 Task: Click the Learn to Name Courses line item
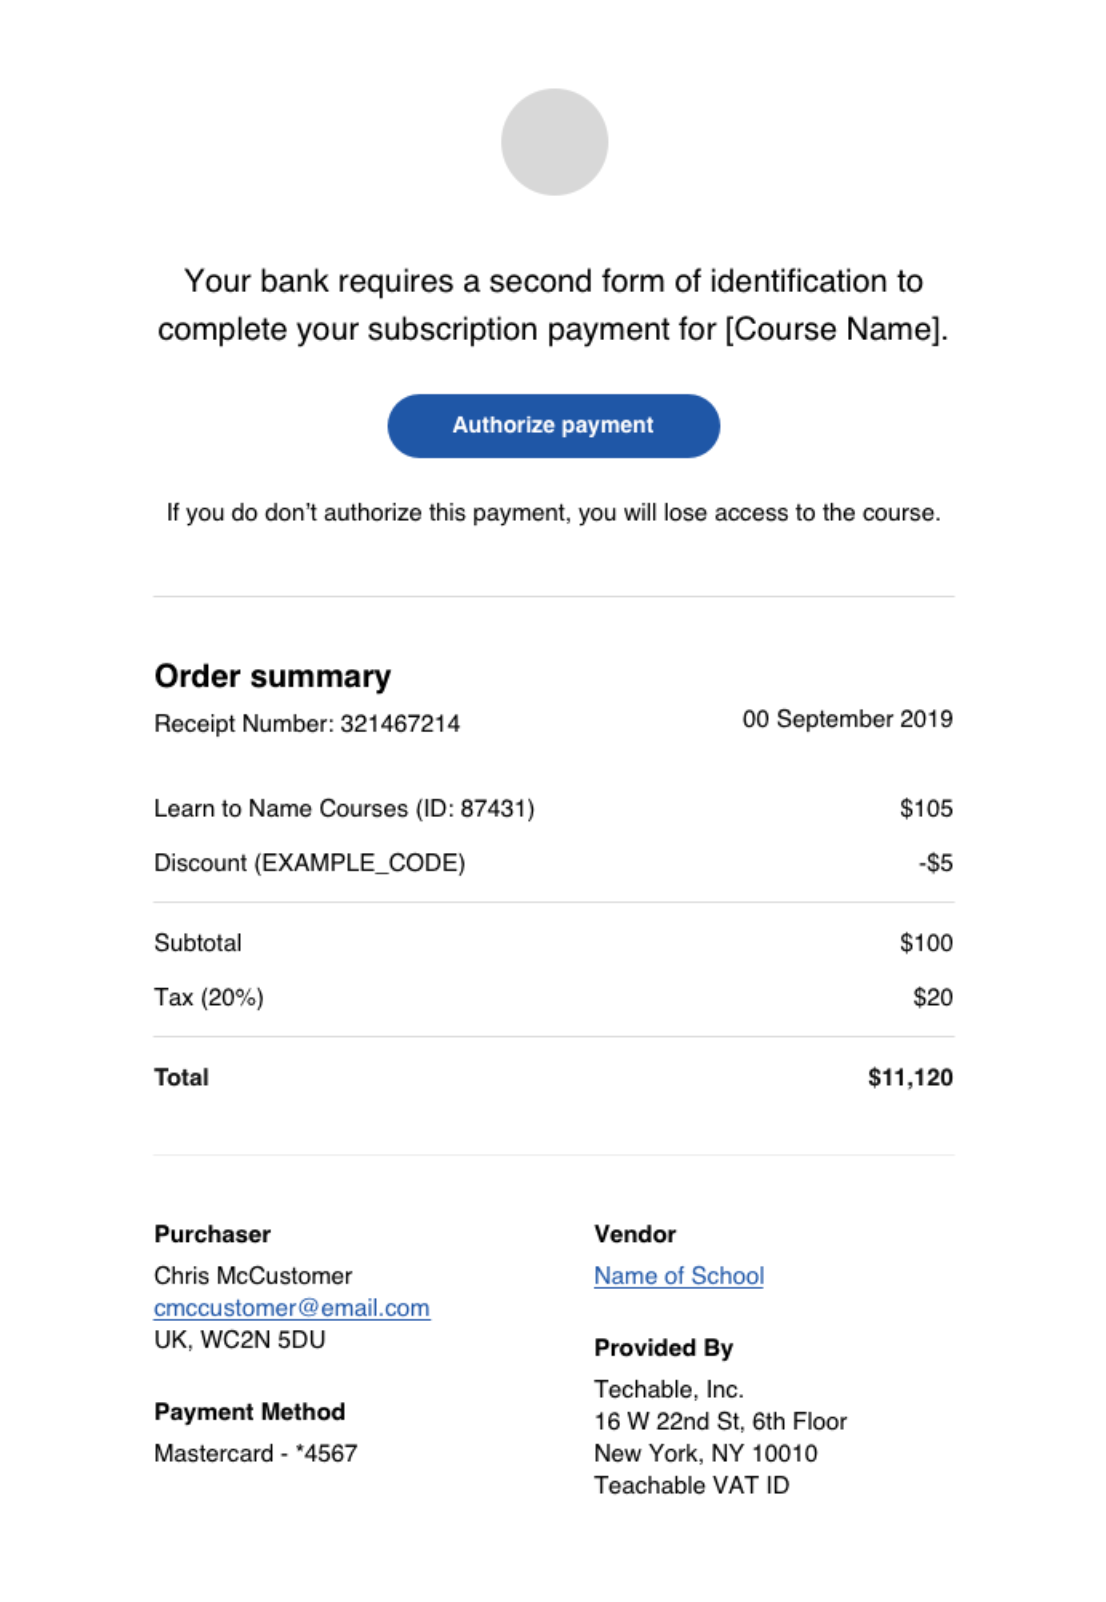344,808
